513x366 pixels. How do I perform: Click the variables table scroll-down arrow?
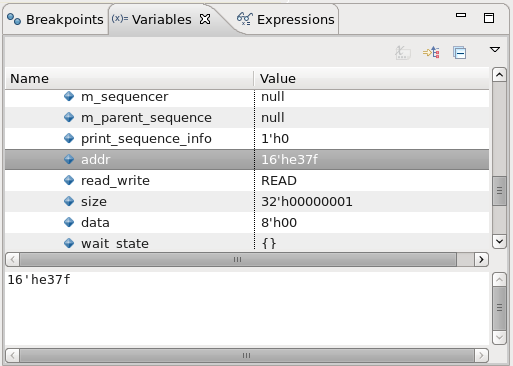[499, 241]
